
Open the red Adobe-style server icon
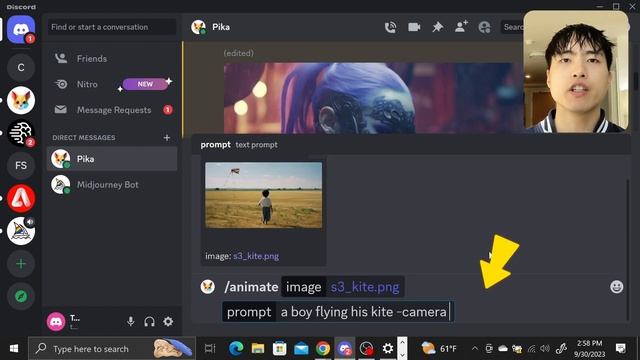click(21, 198)
